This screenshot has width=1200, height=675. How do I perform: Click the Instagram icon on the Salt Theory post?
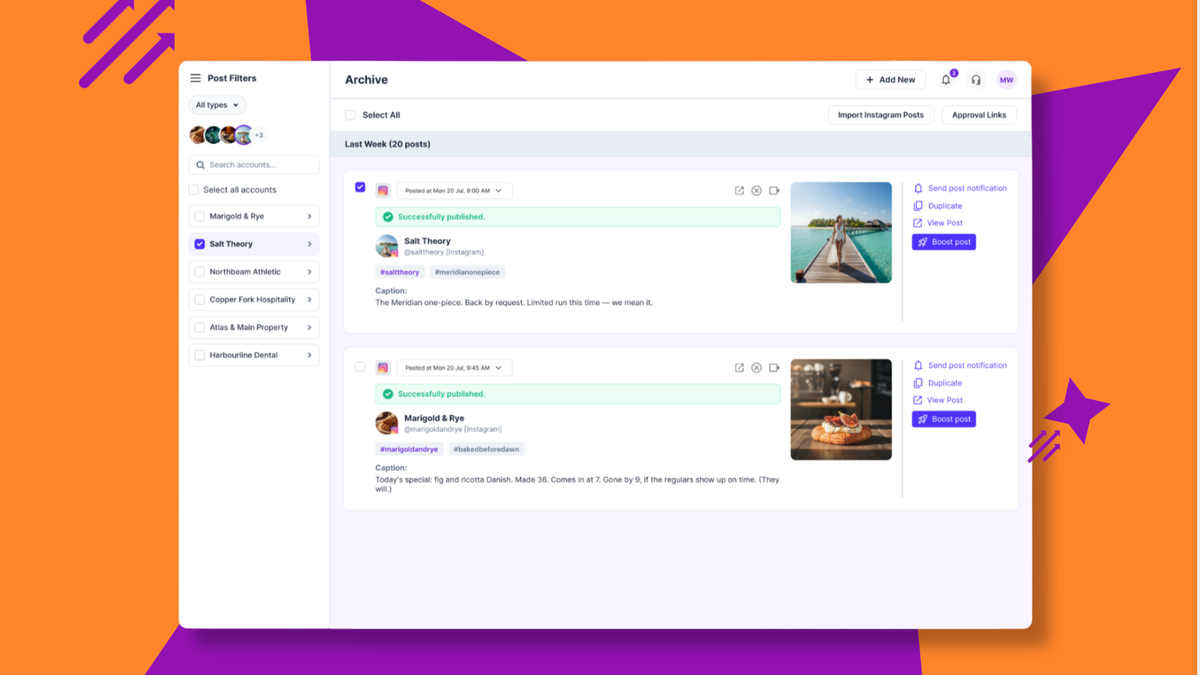(383, 190)
